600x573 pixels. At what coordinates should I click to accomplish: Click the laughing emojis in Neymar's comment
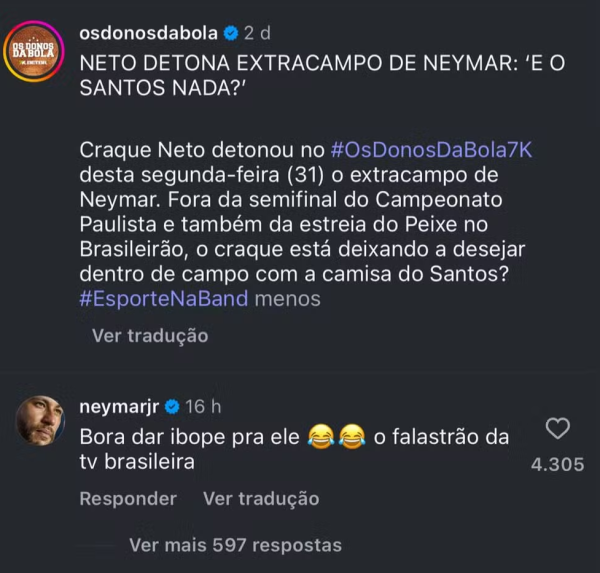point(335,437)
